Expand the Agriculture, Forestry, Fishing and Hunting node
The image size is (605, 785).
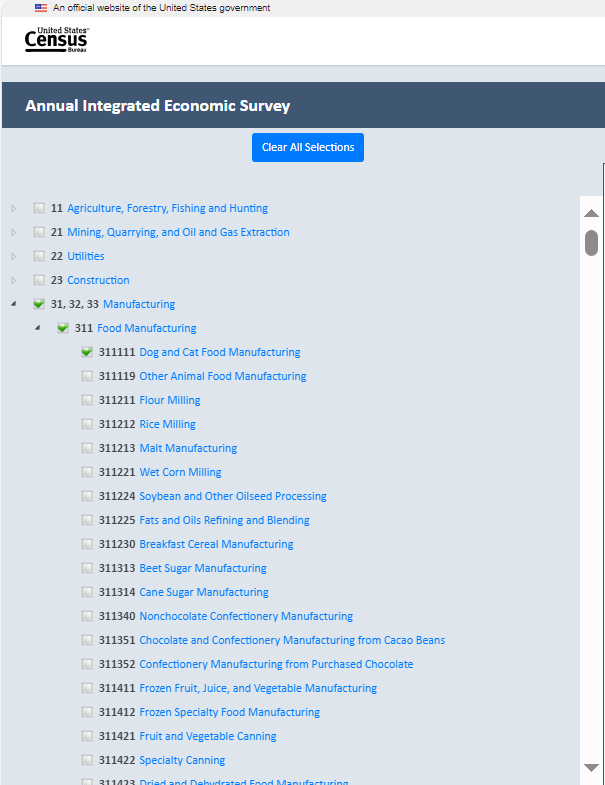pyautogui.click(x=14, y=208)
